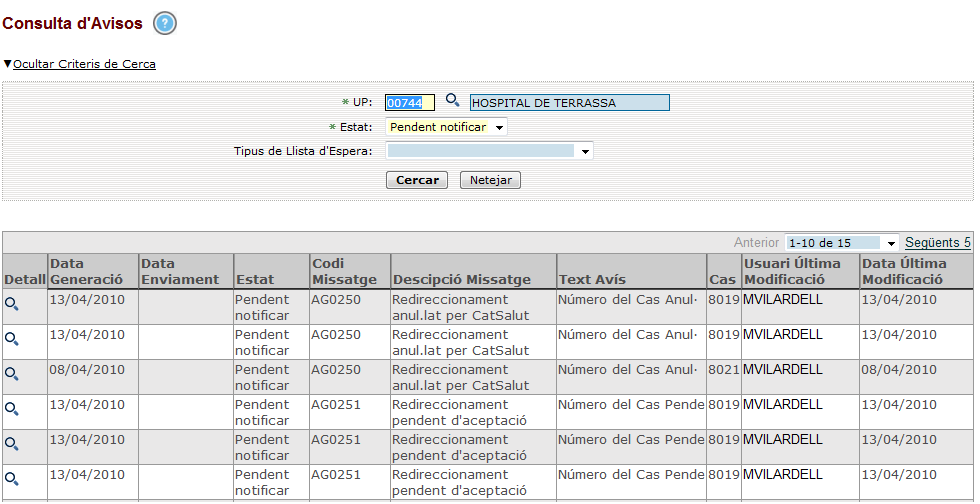Open the 1-10 de 15 page selector

tap(842, 243)
